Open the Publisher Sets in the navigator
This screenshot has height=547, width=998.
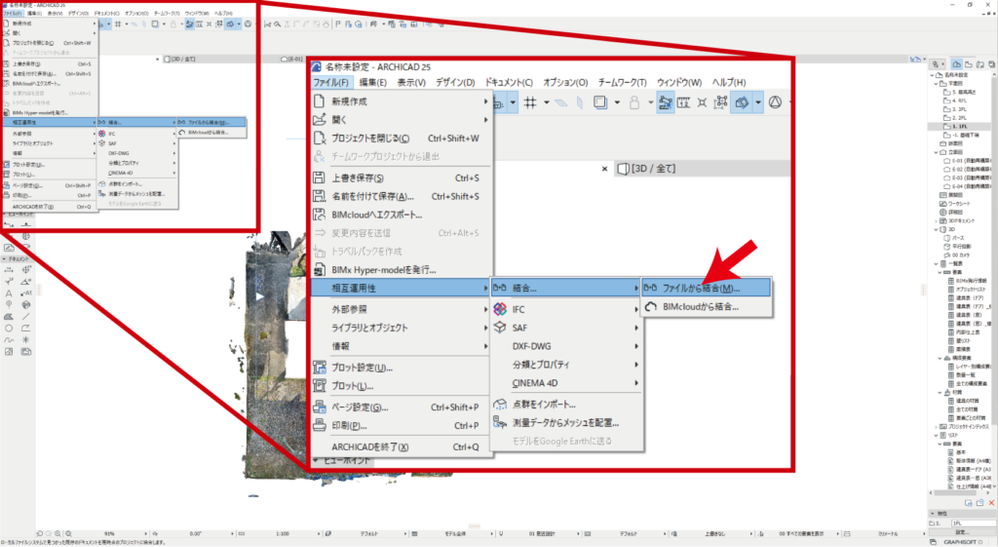[992, 64]
